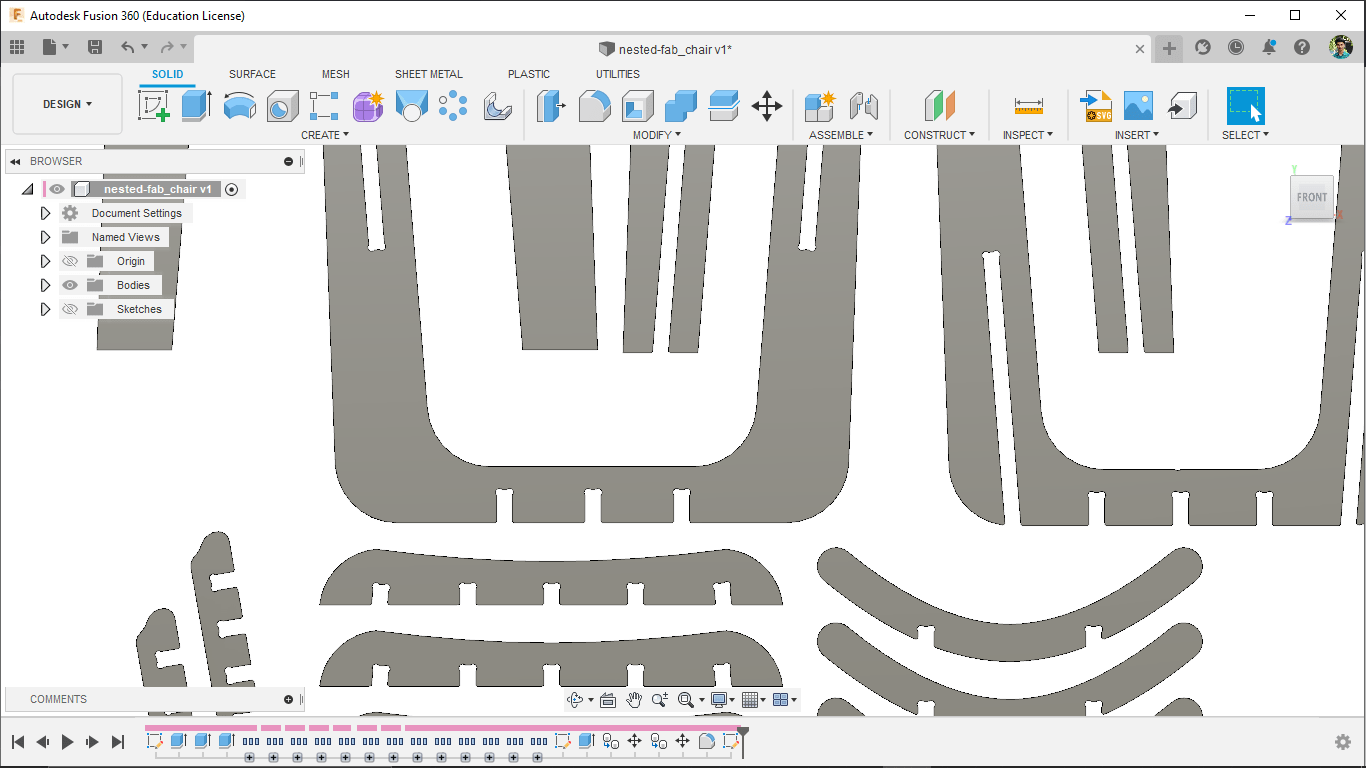Hide the Bodies folder with eye icon

70,285
